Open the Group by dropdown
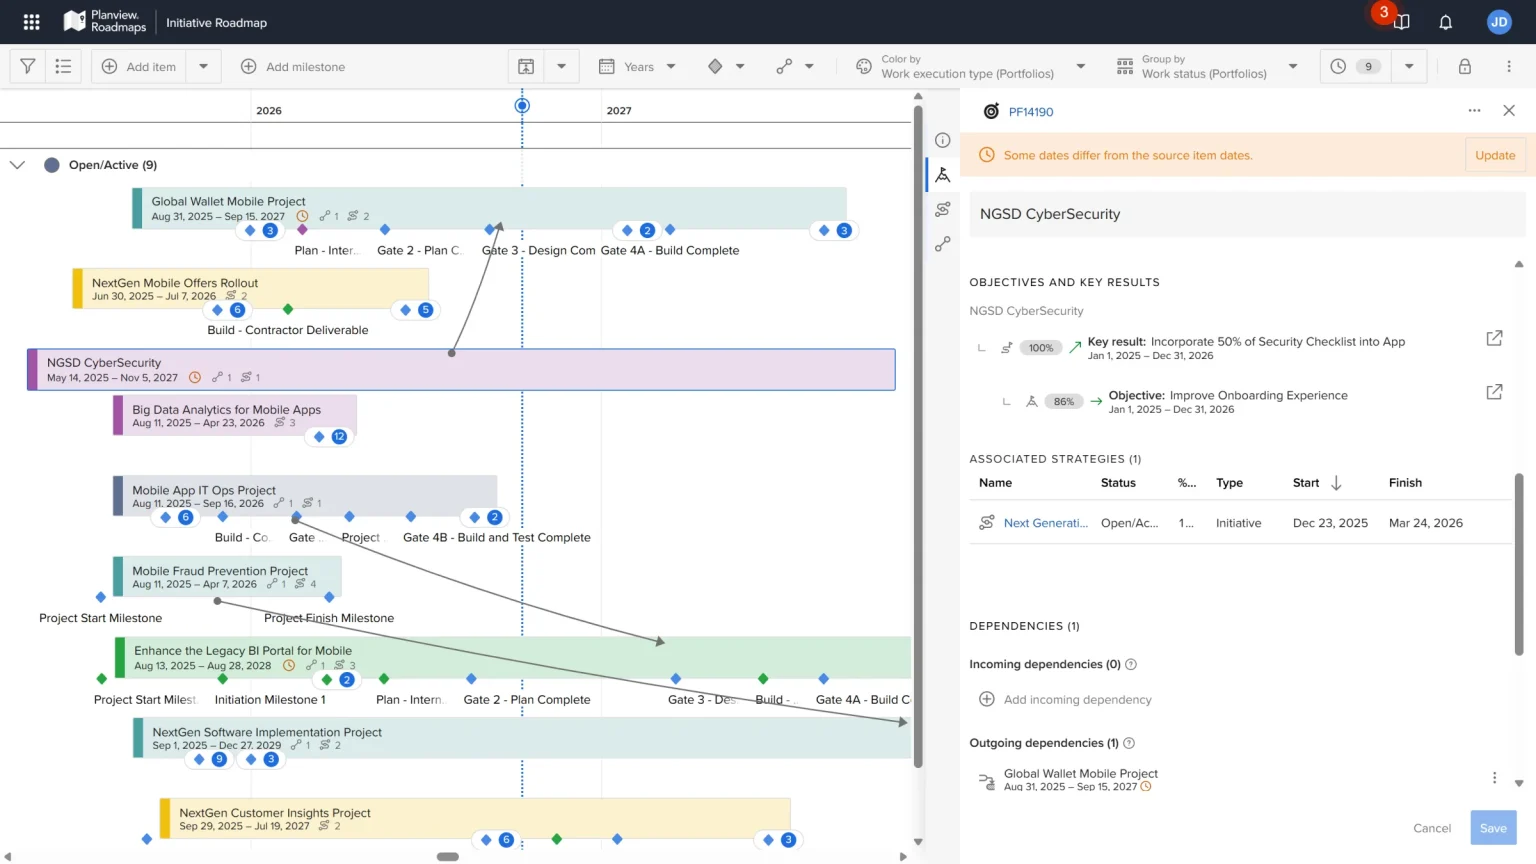Screen dimensions: 1536x864 coord(1206,67)
